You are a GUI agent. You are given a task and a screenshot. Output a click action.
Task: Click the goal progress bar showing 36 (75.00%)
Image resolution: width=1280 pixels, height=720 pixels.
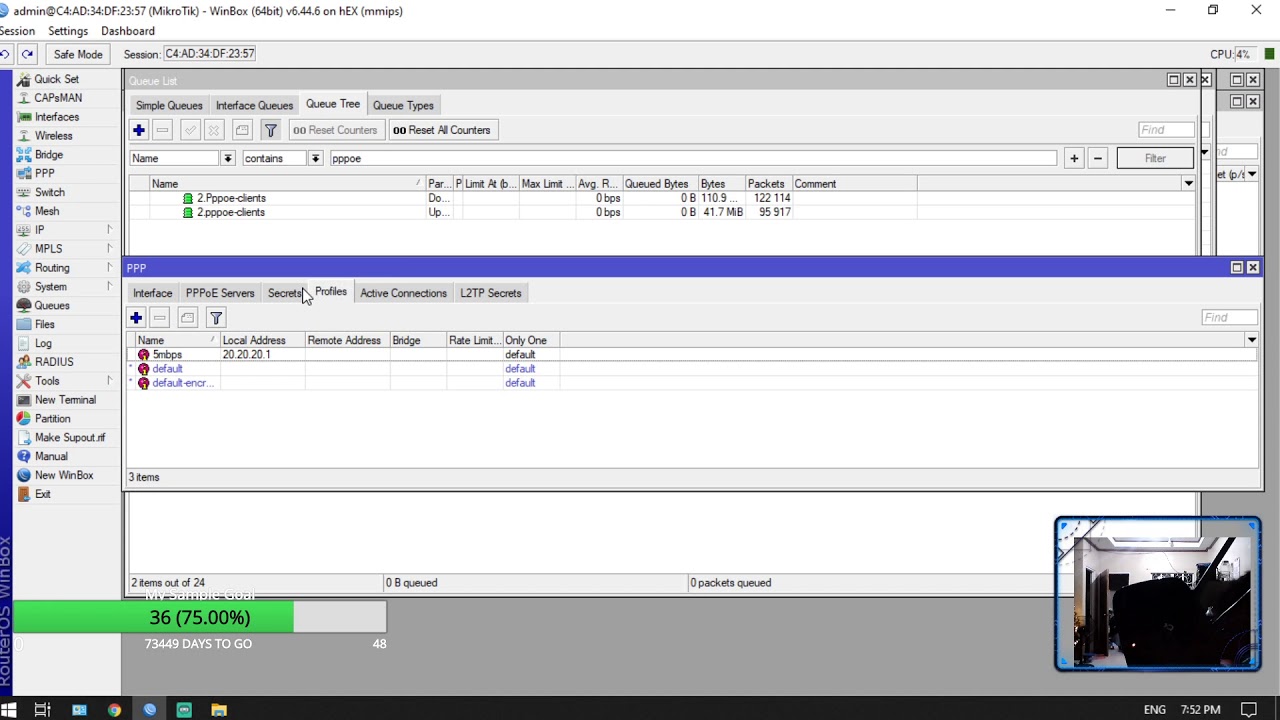tap(200, 618)
